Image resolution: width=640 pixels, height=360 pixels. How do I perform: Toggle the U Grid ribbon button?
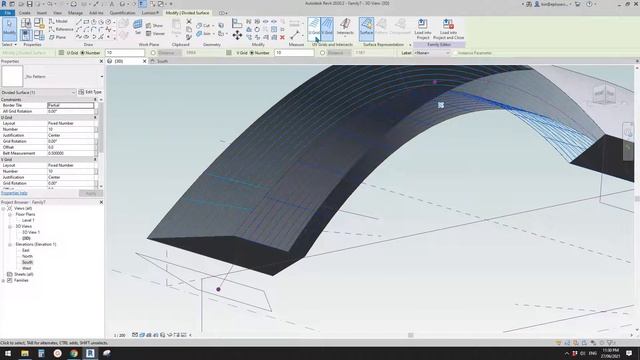click(314, 28)
